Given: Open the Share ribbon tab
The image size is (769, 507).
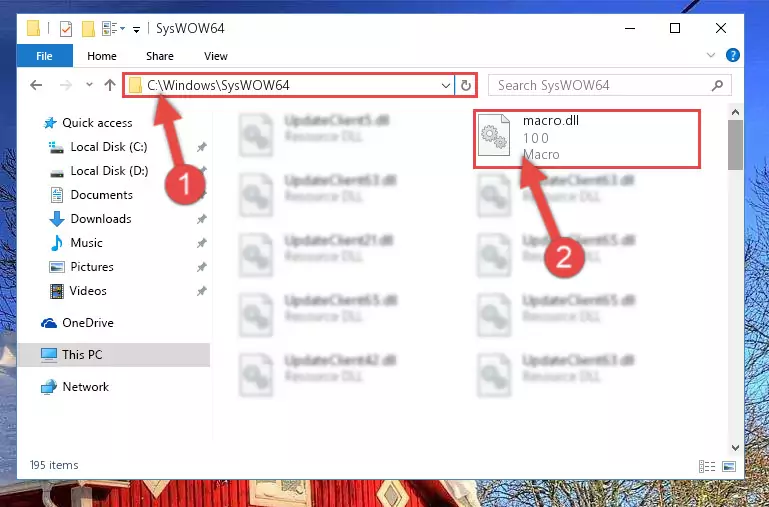Looking at the screenshot, I should [x=159, y=56].
